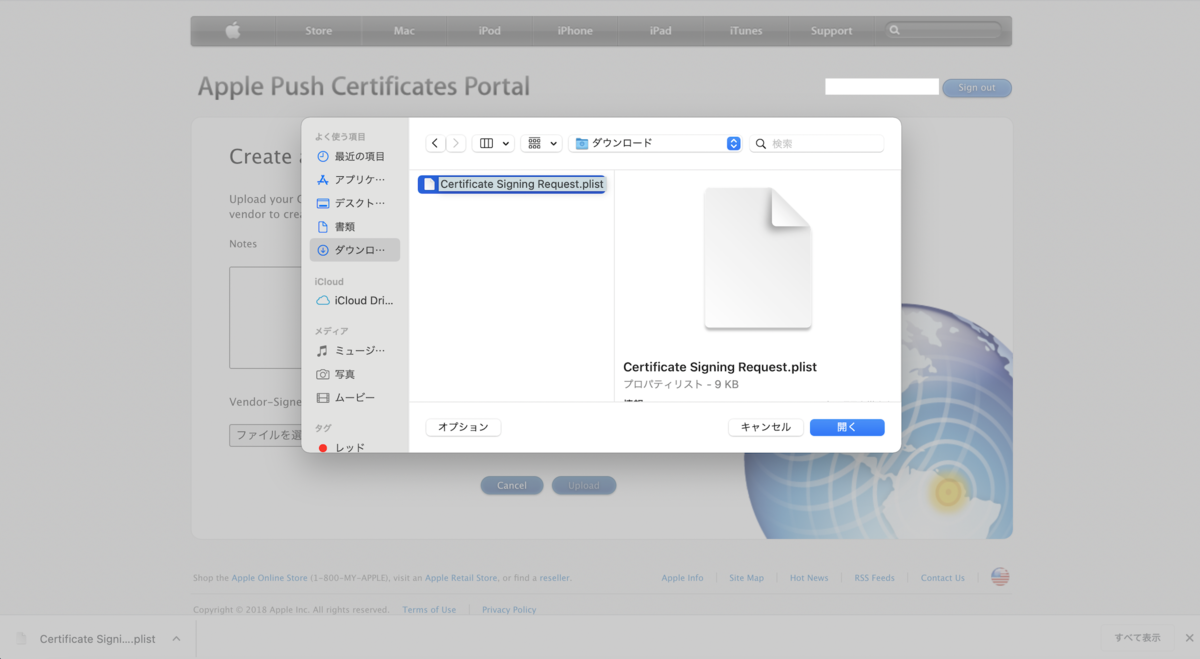
Task: Open アプリケーション folder in sidebar
Action: pyautogui.click(x=355, y=180)
